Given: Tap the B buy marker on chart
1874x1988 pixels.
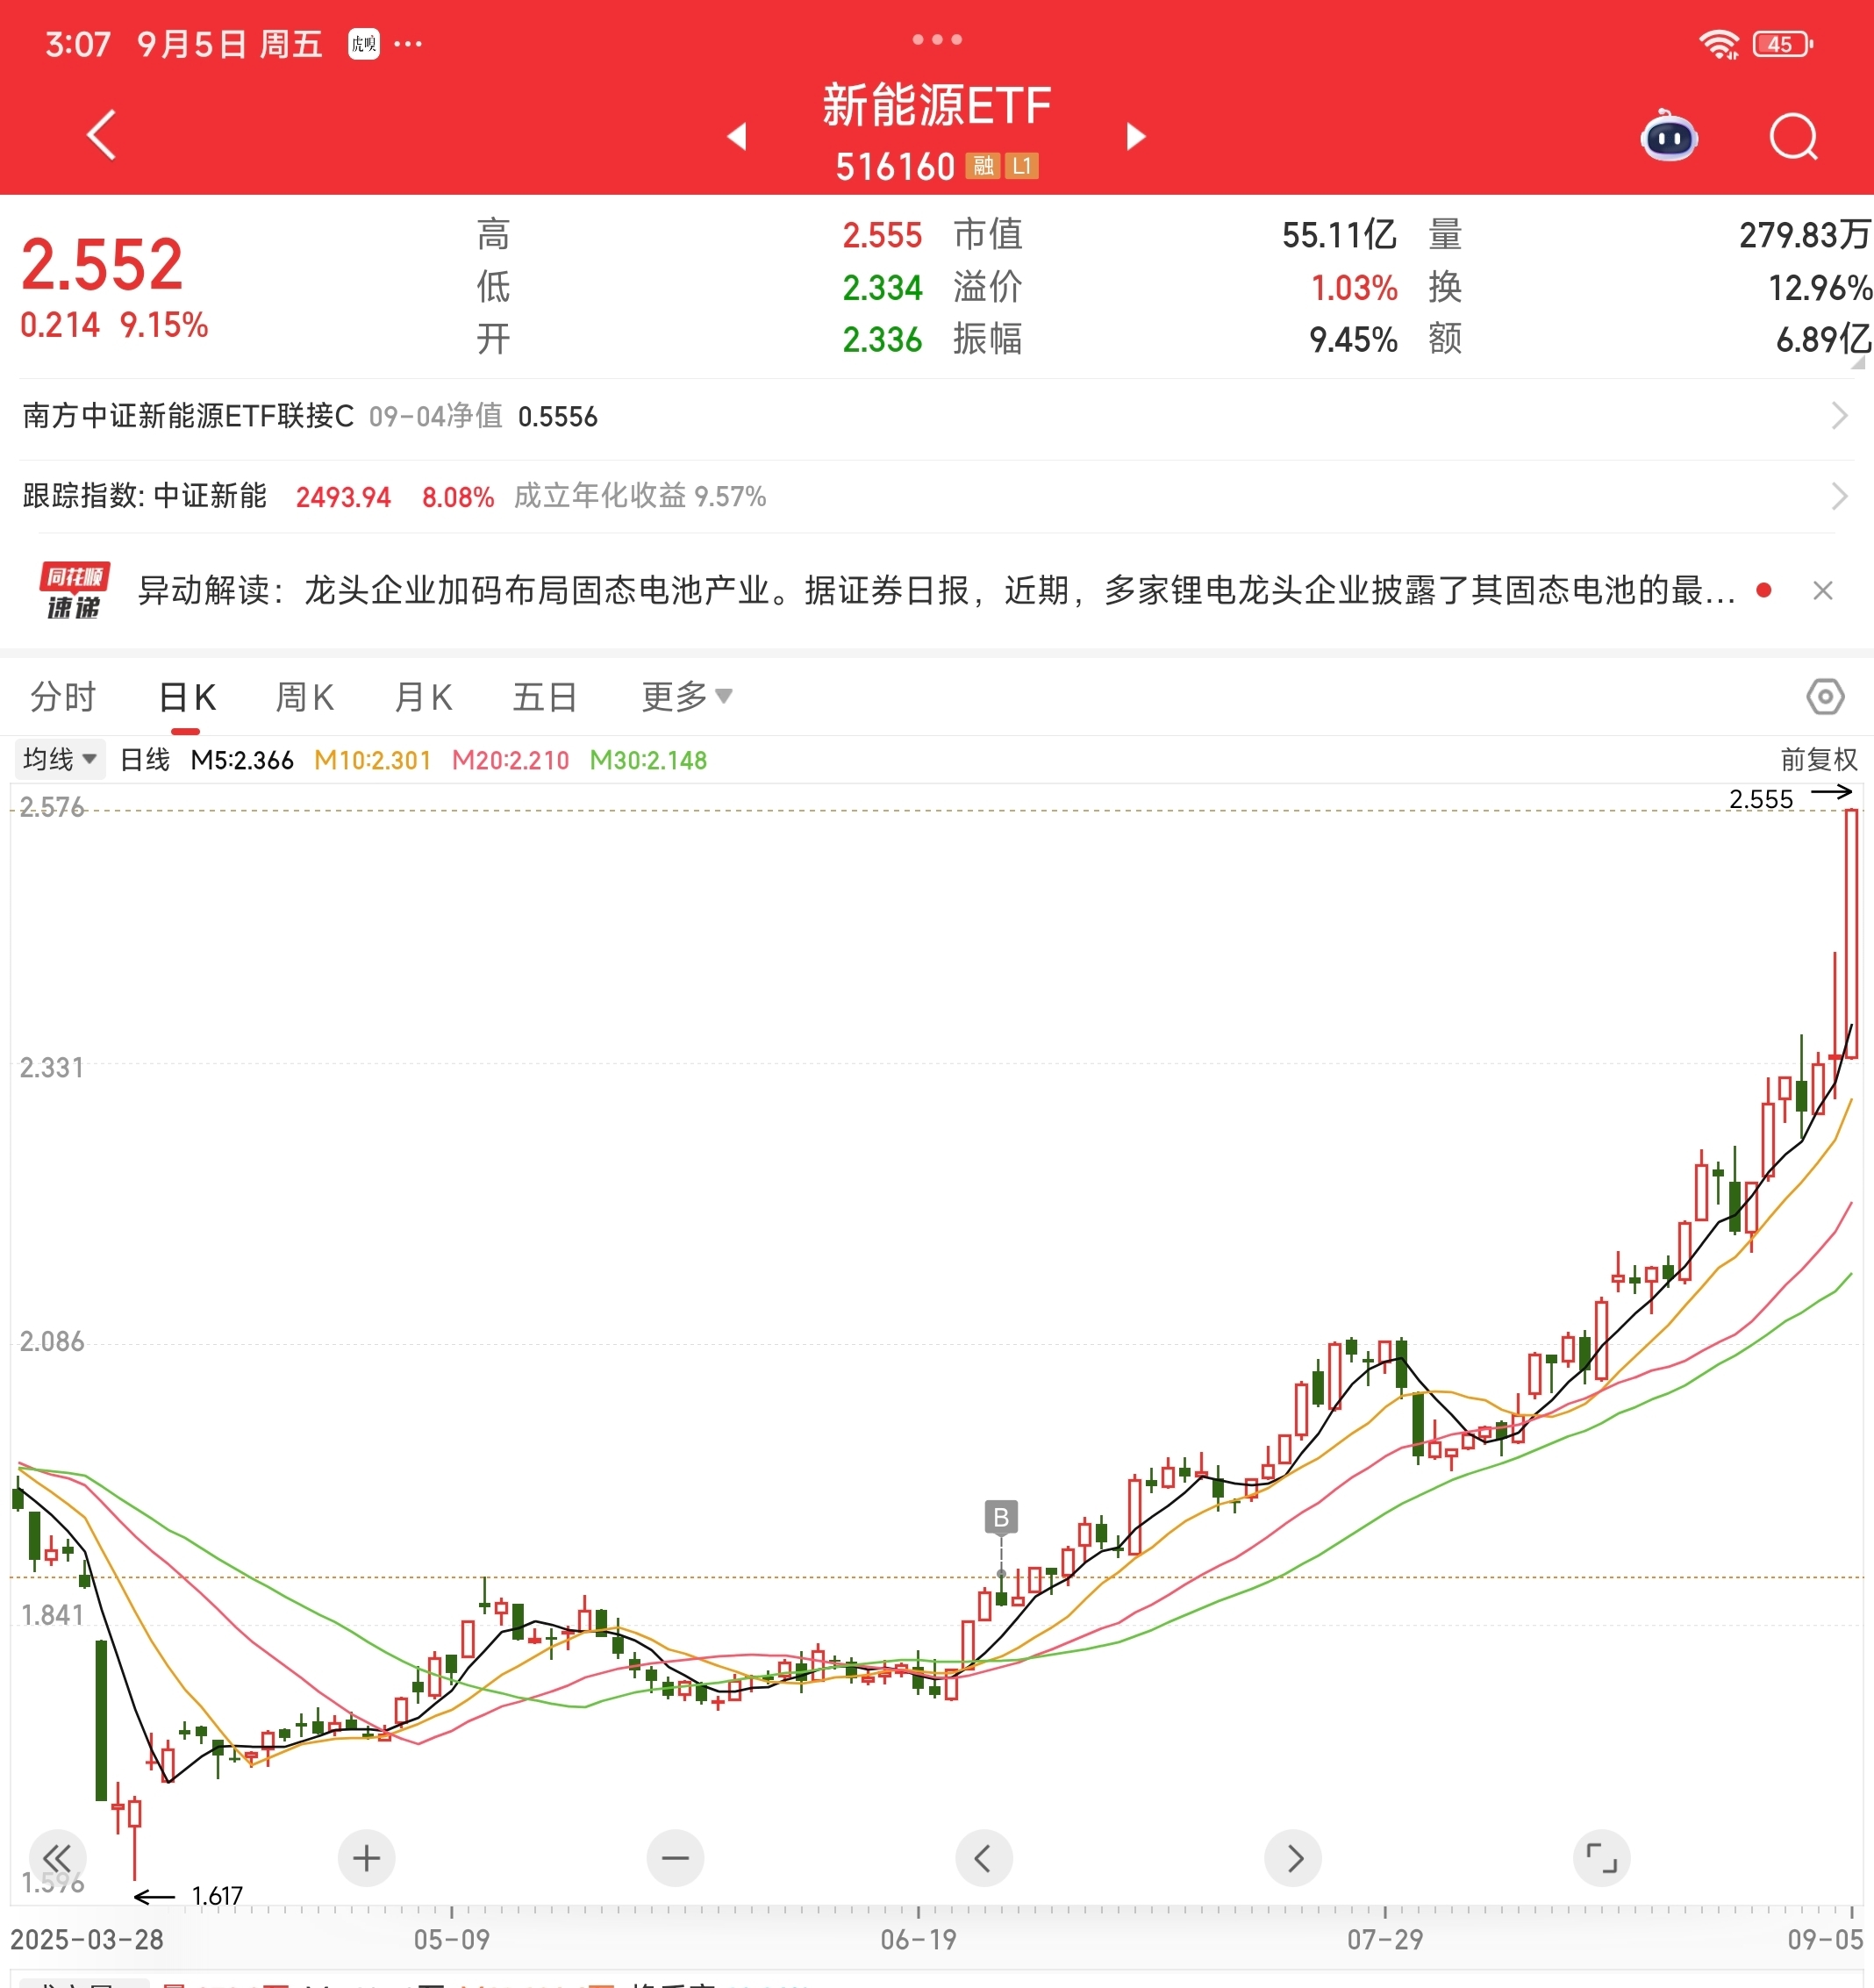Looking at the screenshot, I should tap(1001, 1517).
